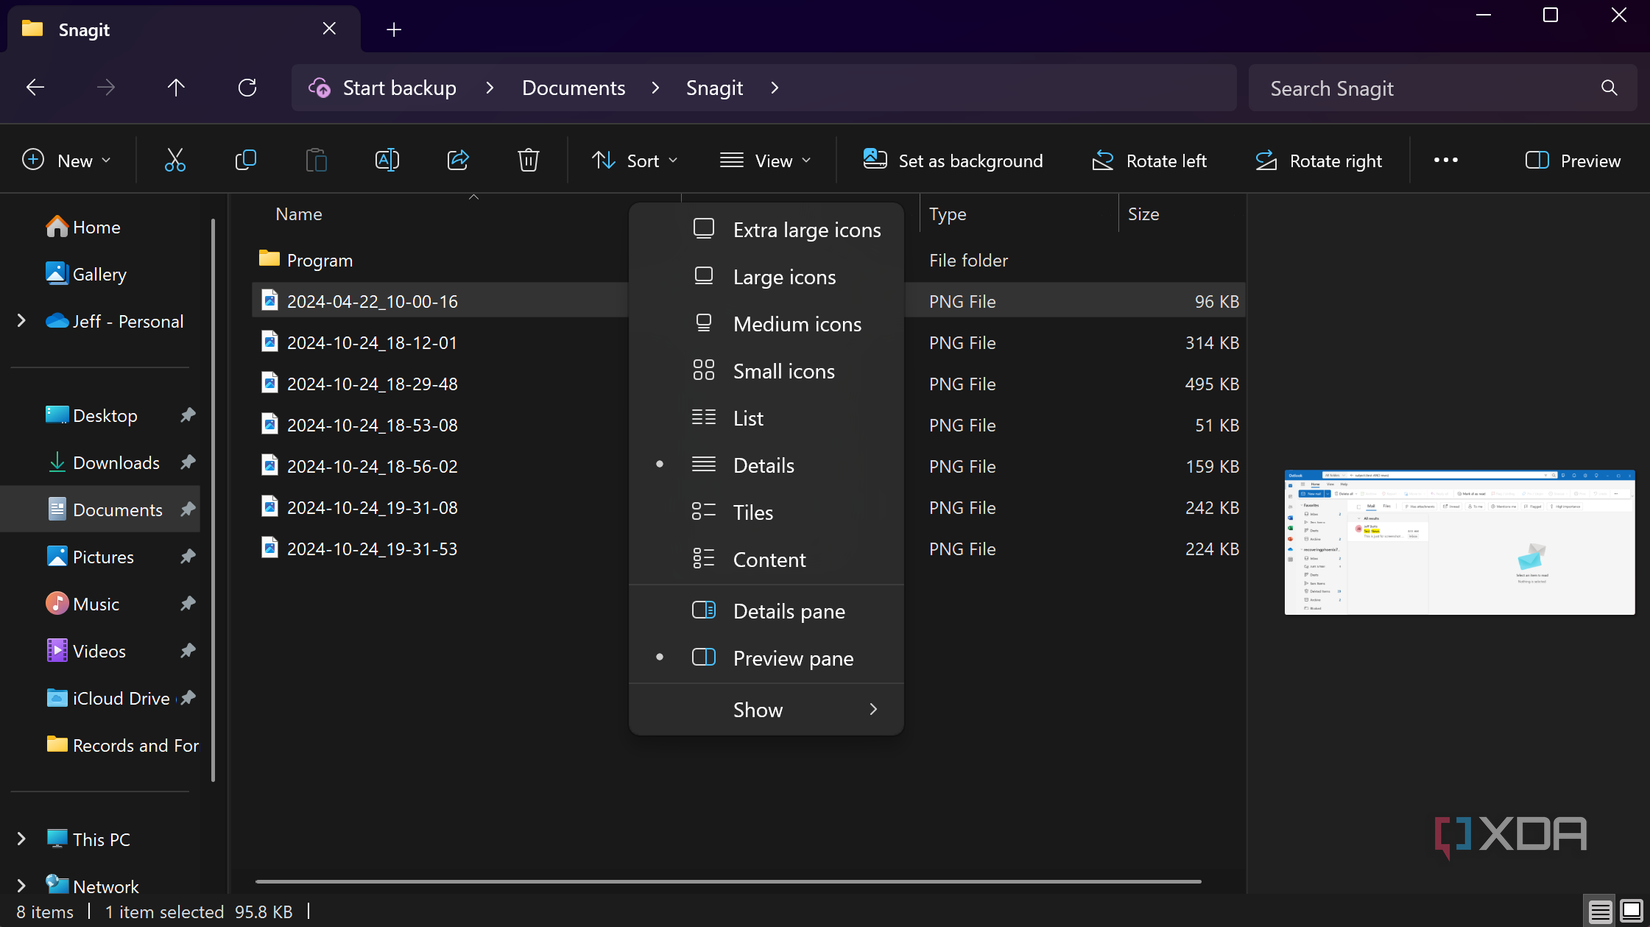This screenshot has height=927, width=1650.
Task: Open the Share icon
Action: (458, 160)
